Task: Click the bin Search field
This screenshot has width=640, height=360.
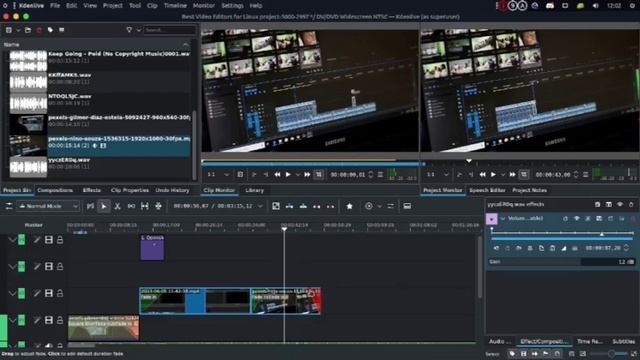Action: [x=170, y=30]
